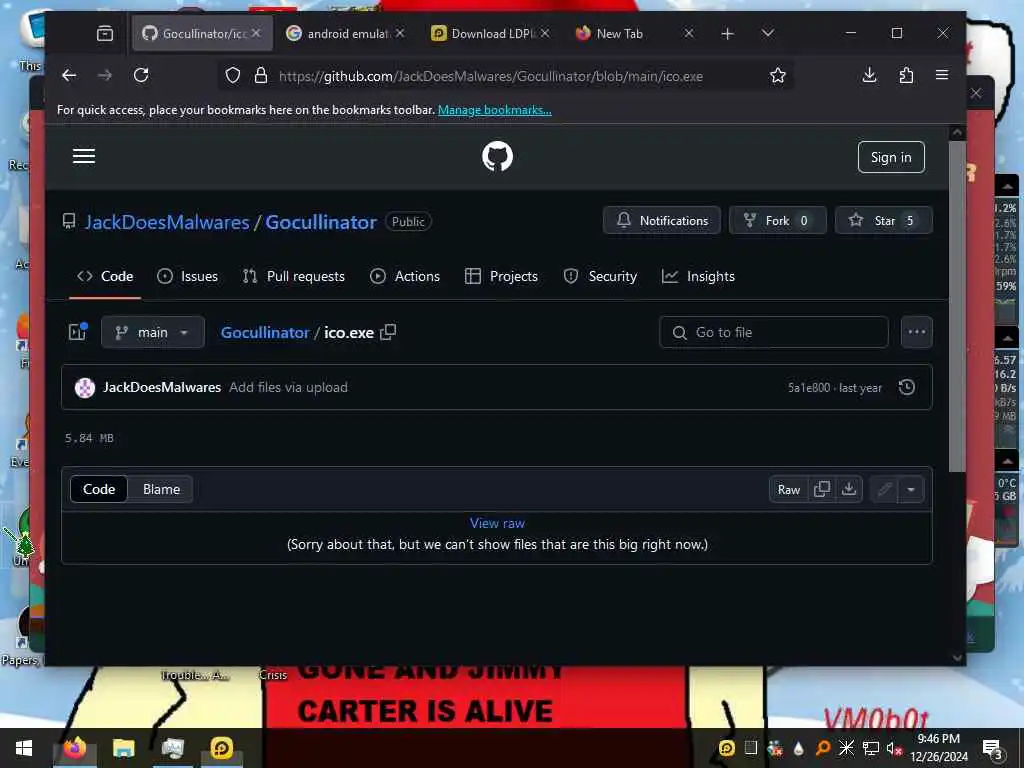Open the Security tab
Screen dimensions: 1024x768
coord(600,276)
